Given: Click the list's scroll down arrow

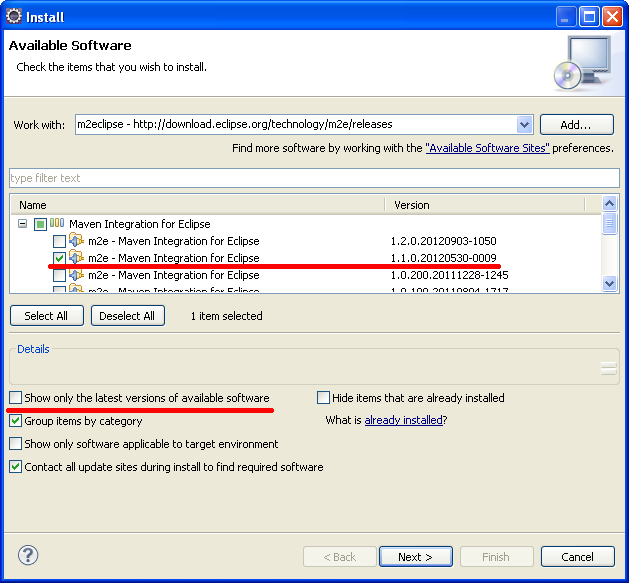Looking at the screenshot, I should 610,284.
